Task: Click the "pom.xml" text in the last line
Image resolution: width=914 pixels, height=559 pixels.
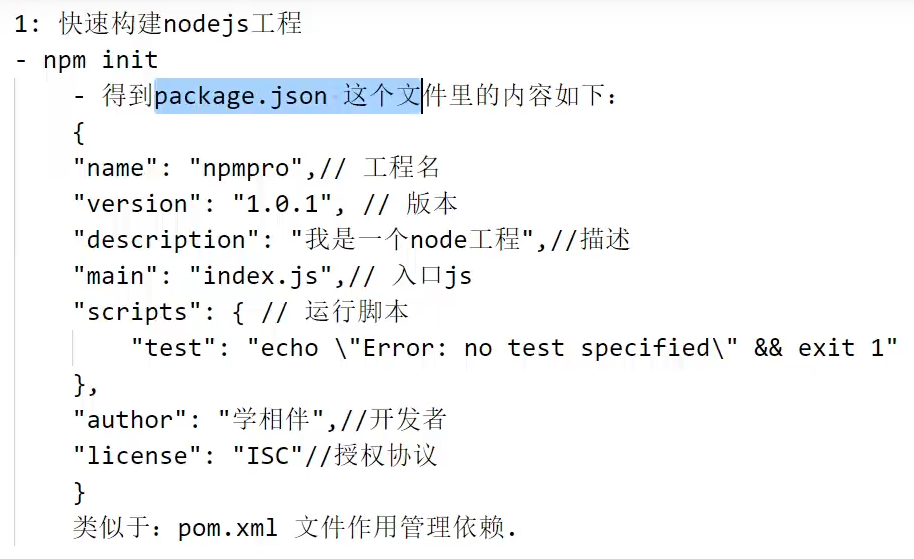Action: (229, 528)
